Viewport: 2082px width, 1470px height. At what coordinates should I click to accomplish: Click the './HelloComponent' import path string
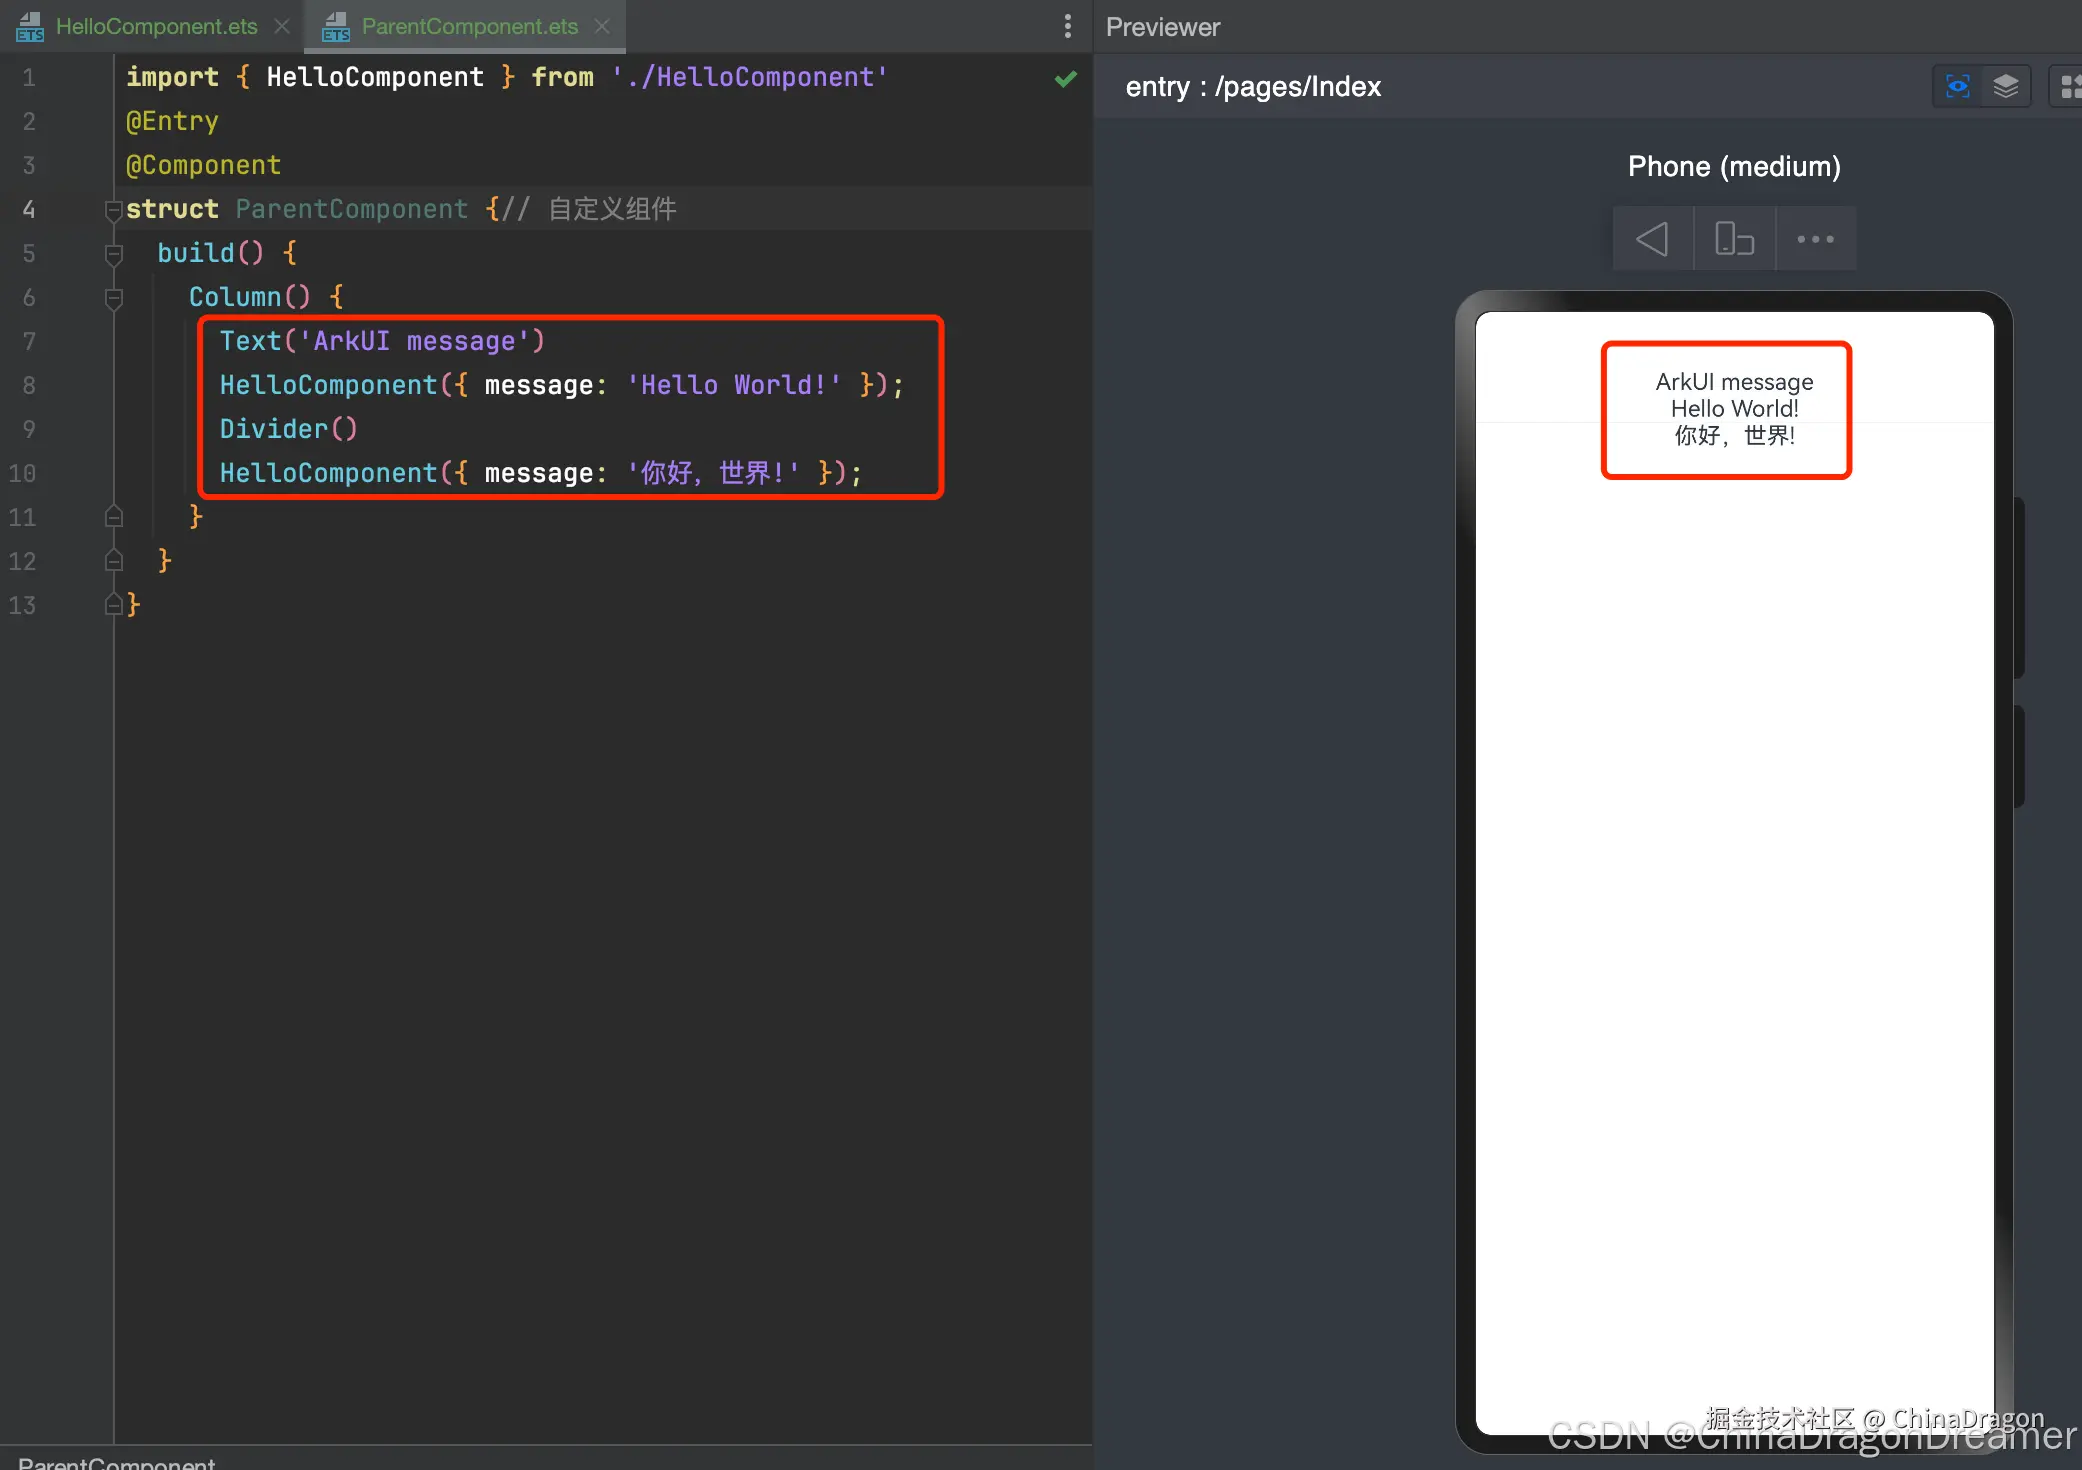tap(749, 77)
